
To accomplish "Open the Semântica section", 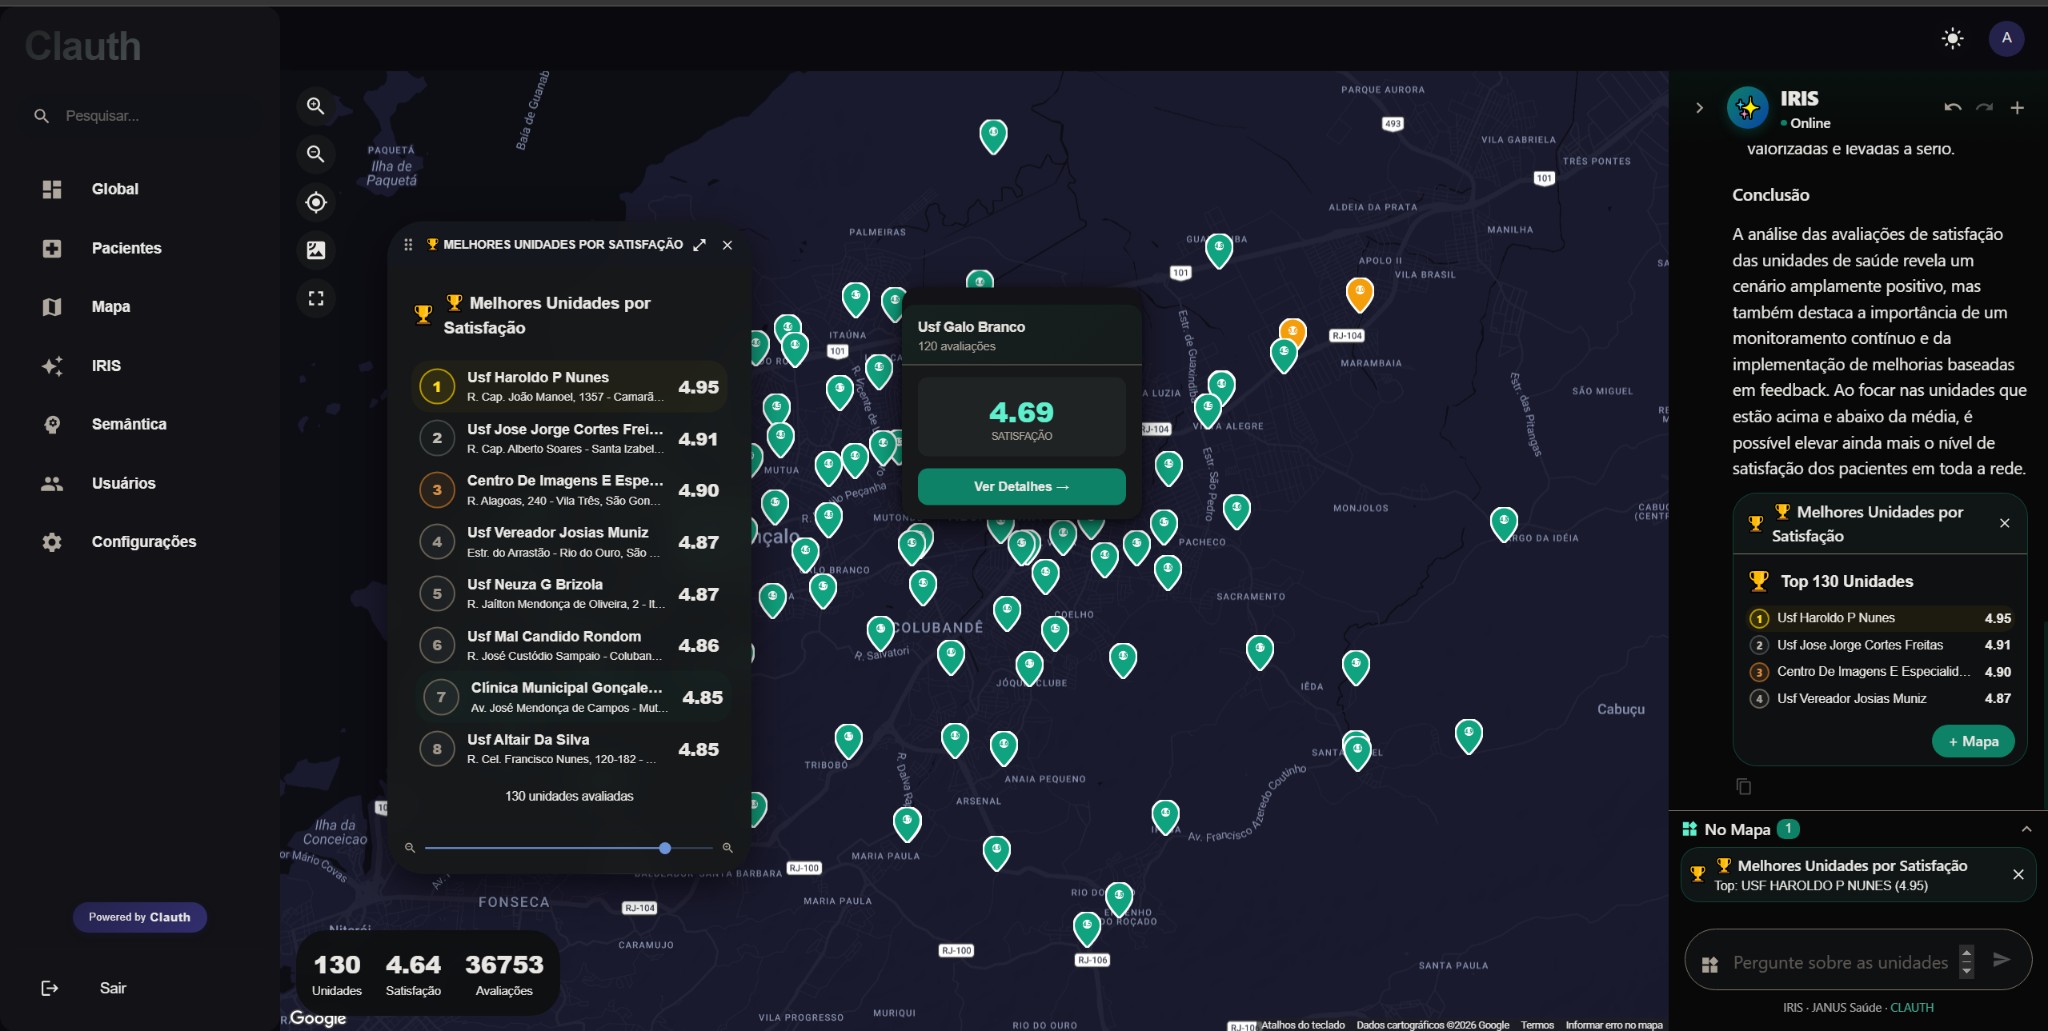I will 130,424.
